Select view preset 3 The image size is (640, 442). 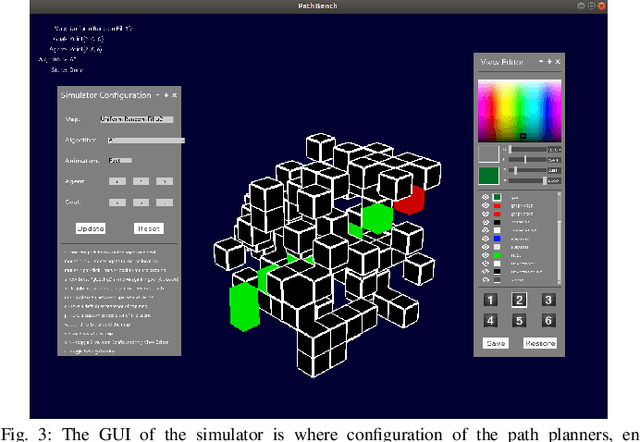548,299
